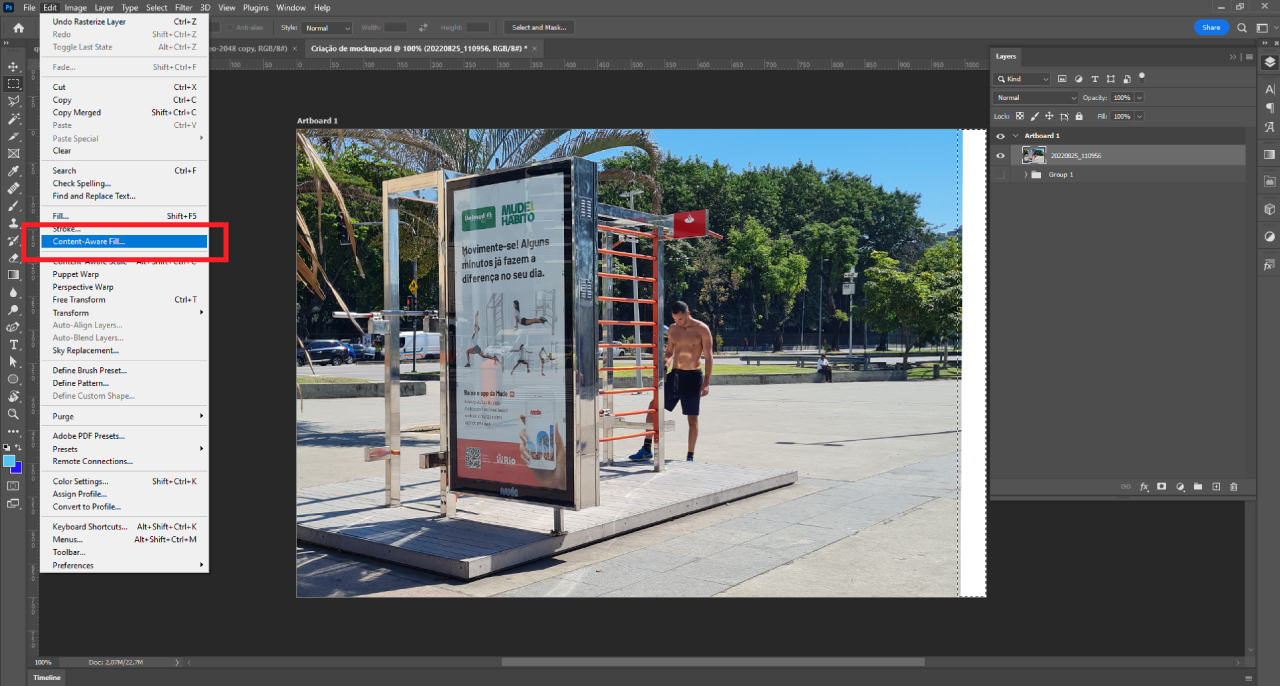Screen dimensions: 1280x686
Task: Filter layers by shape layers icon
Action: coord(1111,79)
